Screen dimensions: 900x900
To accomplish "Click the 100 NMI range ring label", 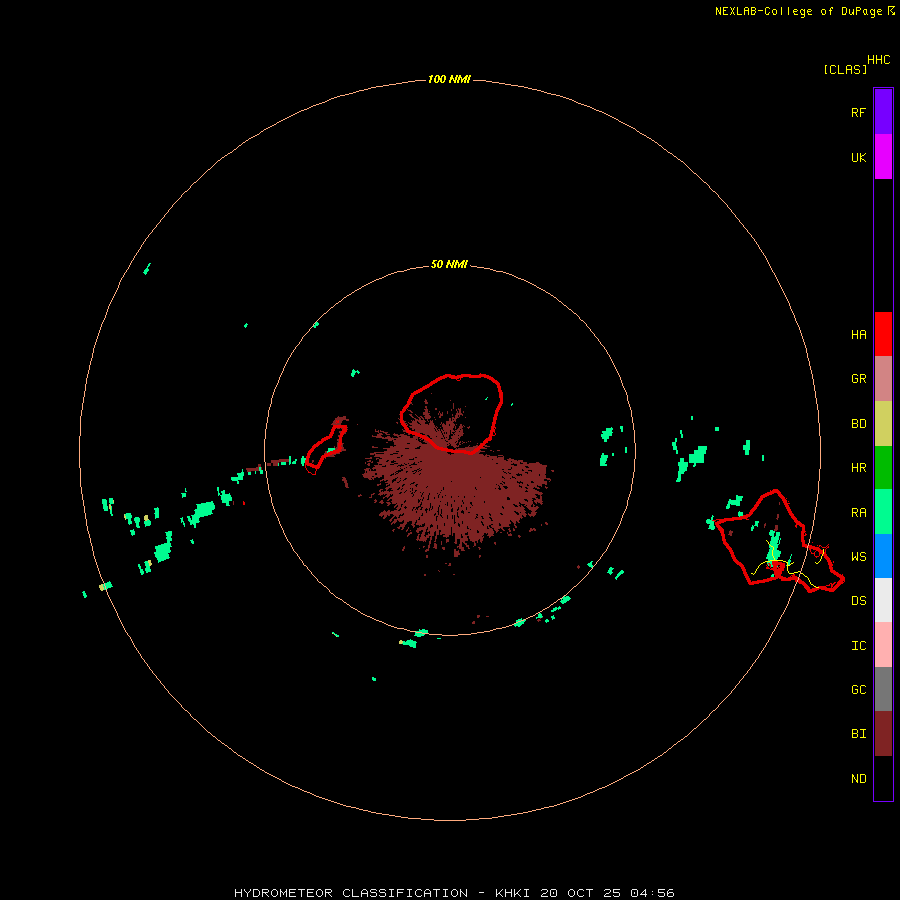I will [449, 79].
